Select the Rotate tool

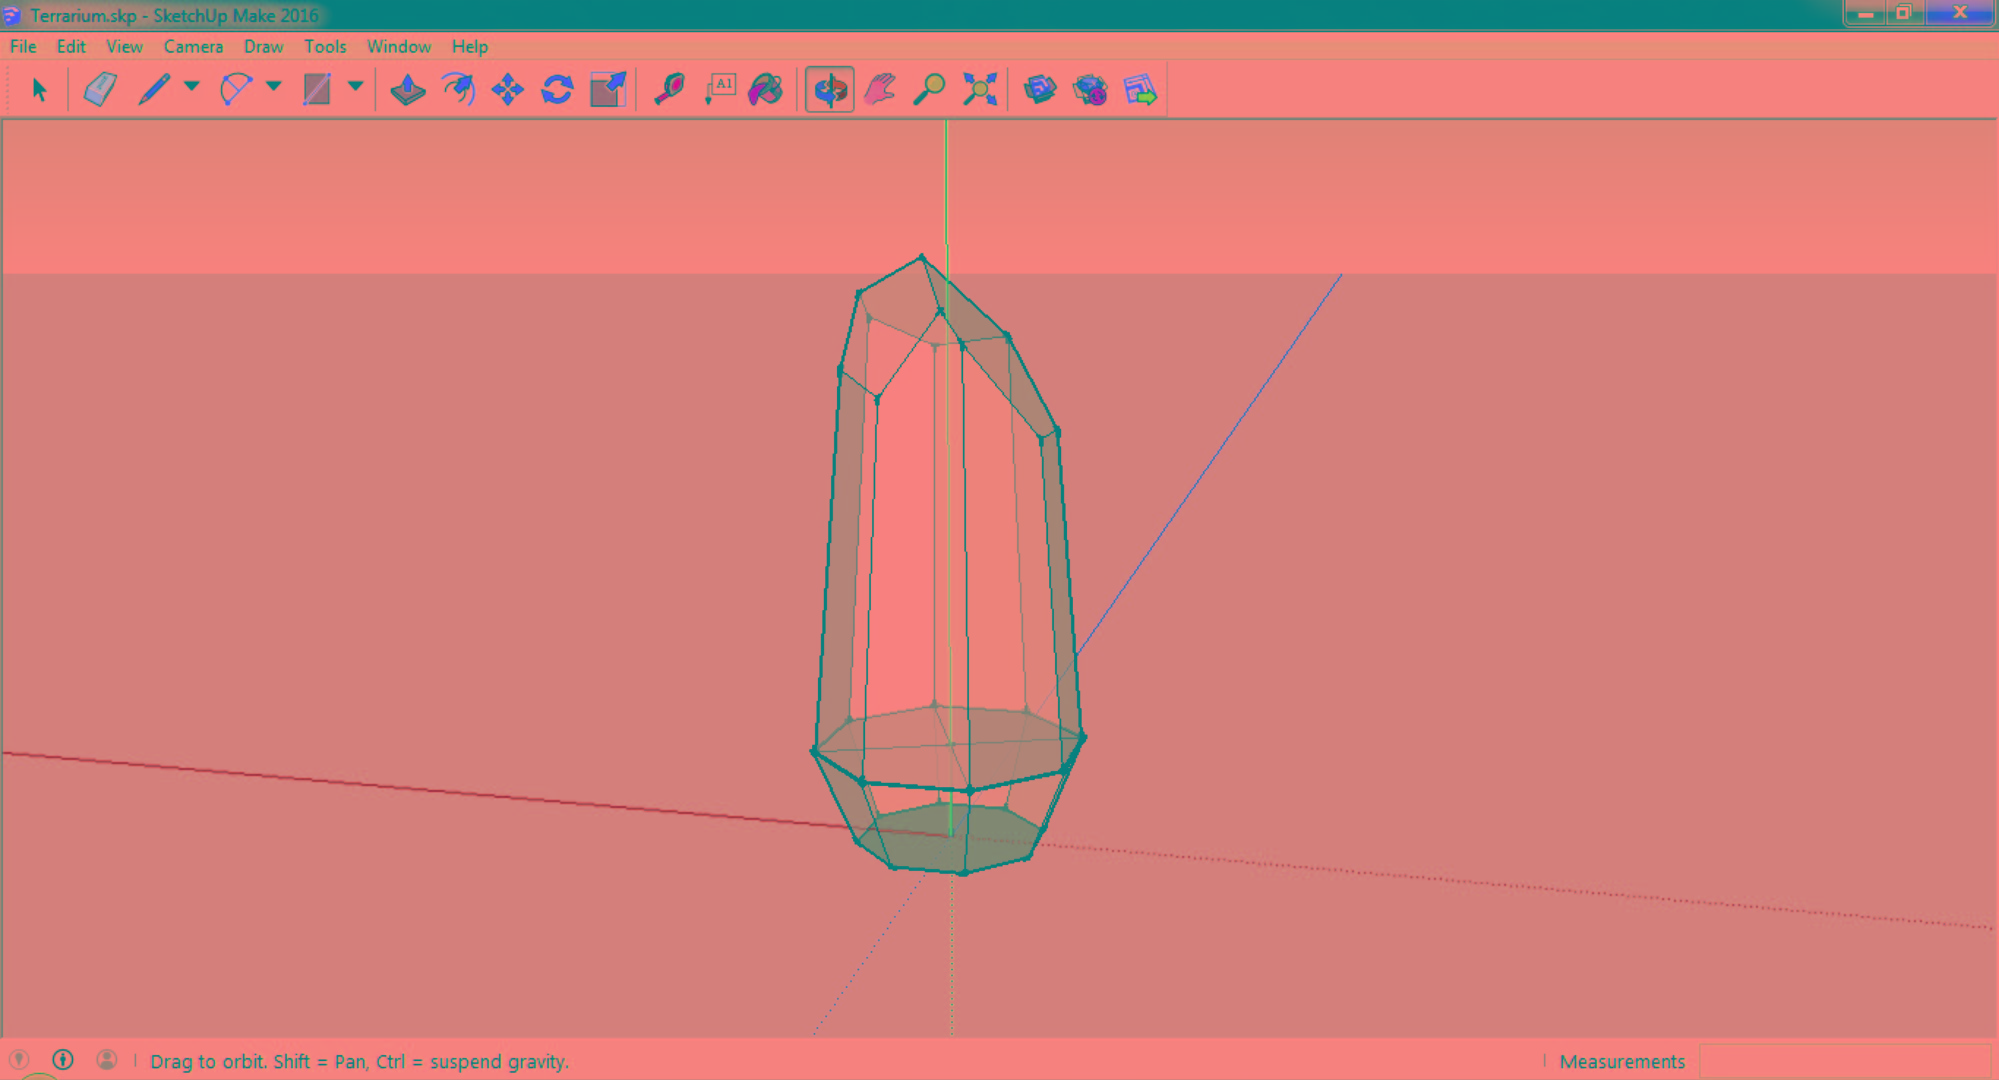coord(557,89)
